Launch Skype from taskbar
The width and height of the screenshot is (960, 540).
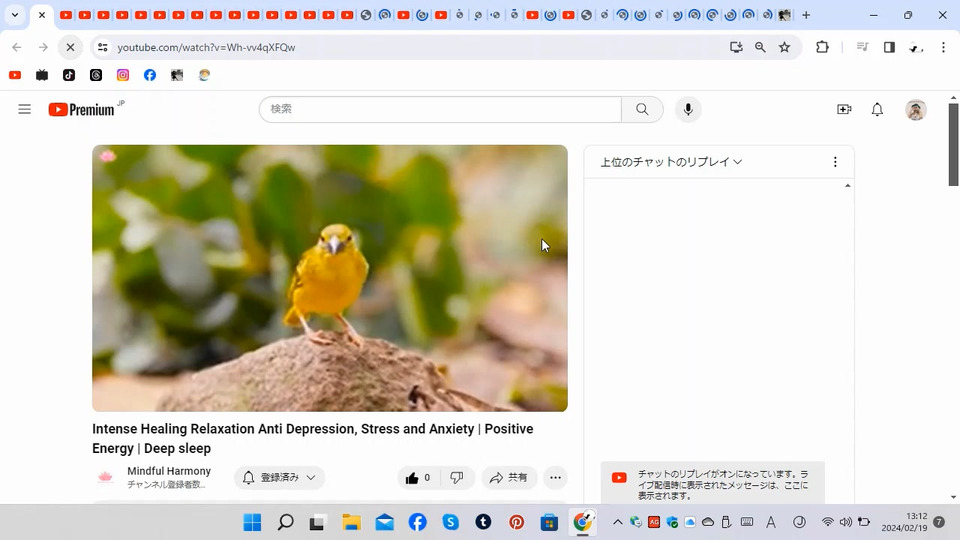[x=451, y=522]
